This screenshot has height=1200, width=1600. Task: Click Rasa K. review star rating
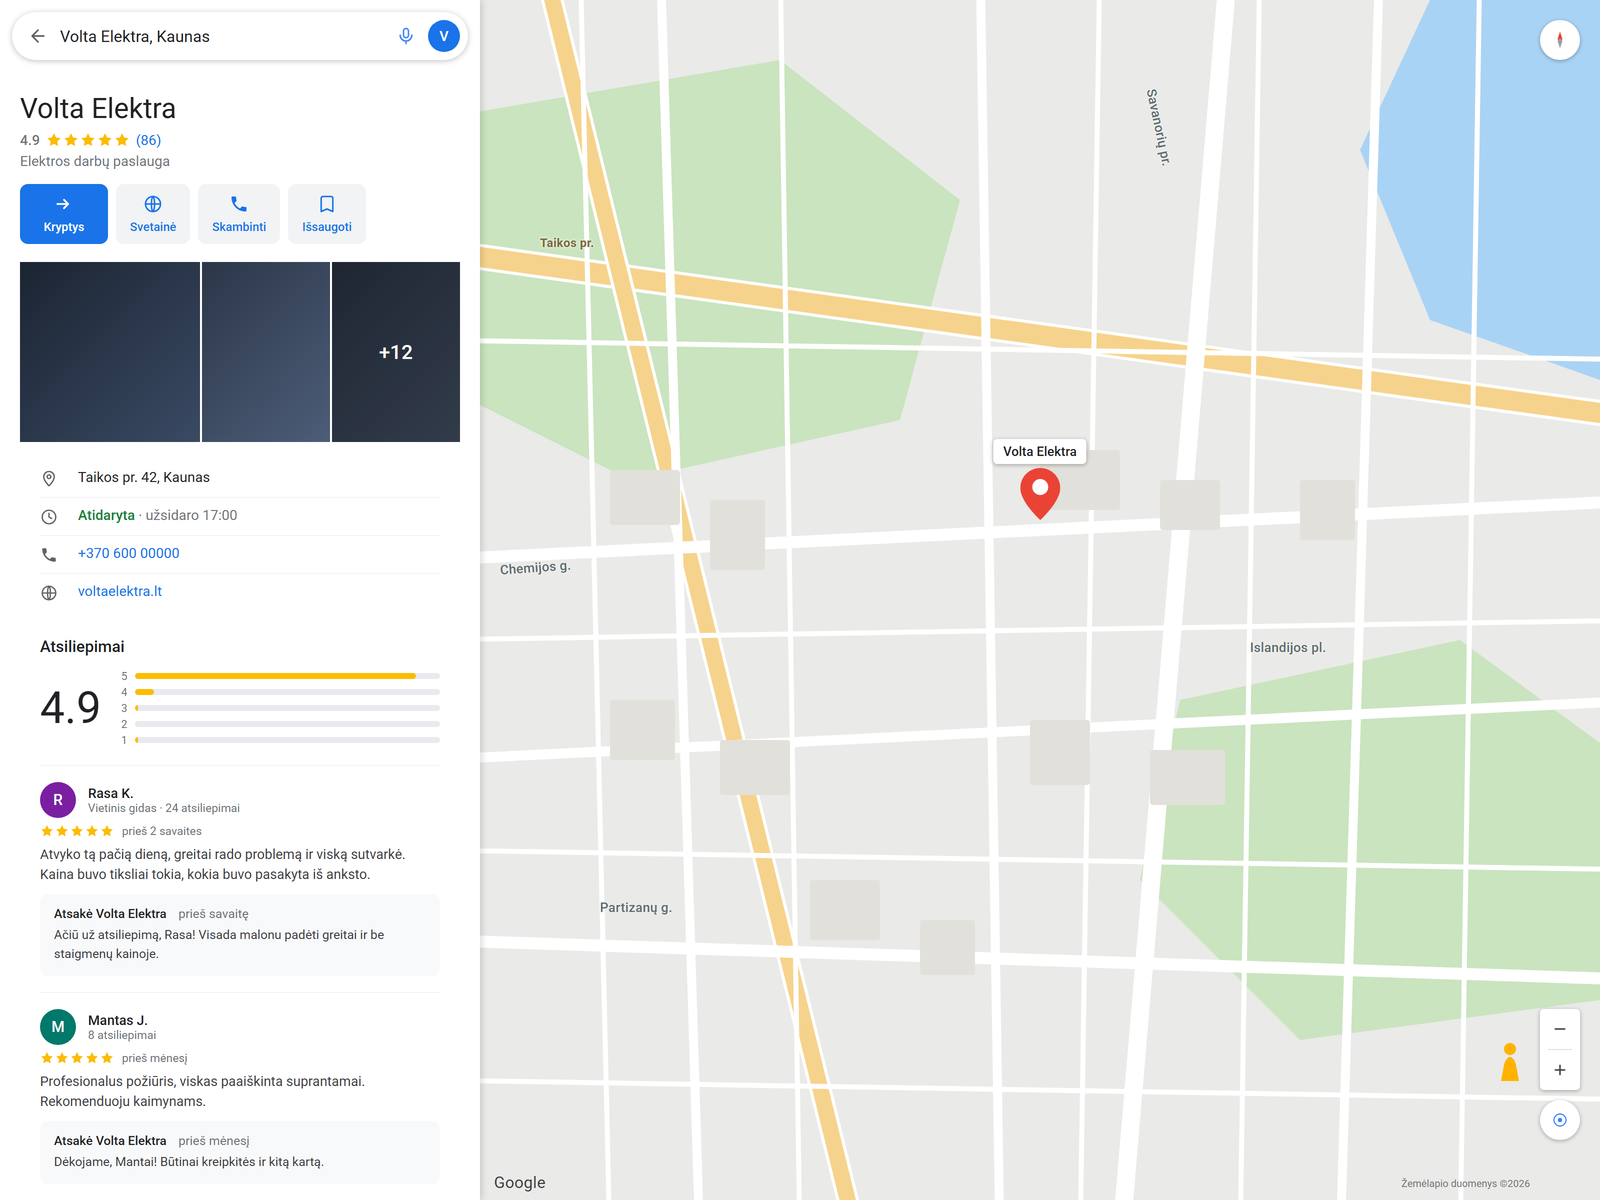[77, 831]
